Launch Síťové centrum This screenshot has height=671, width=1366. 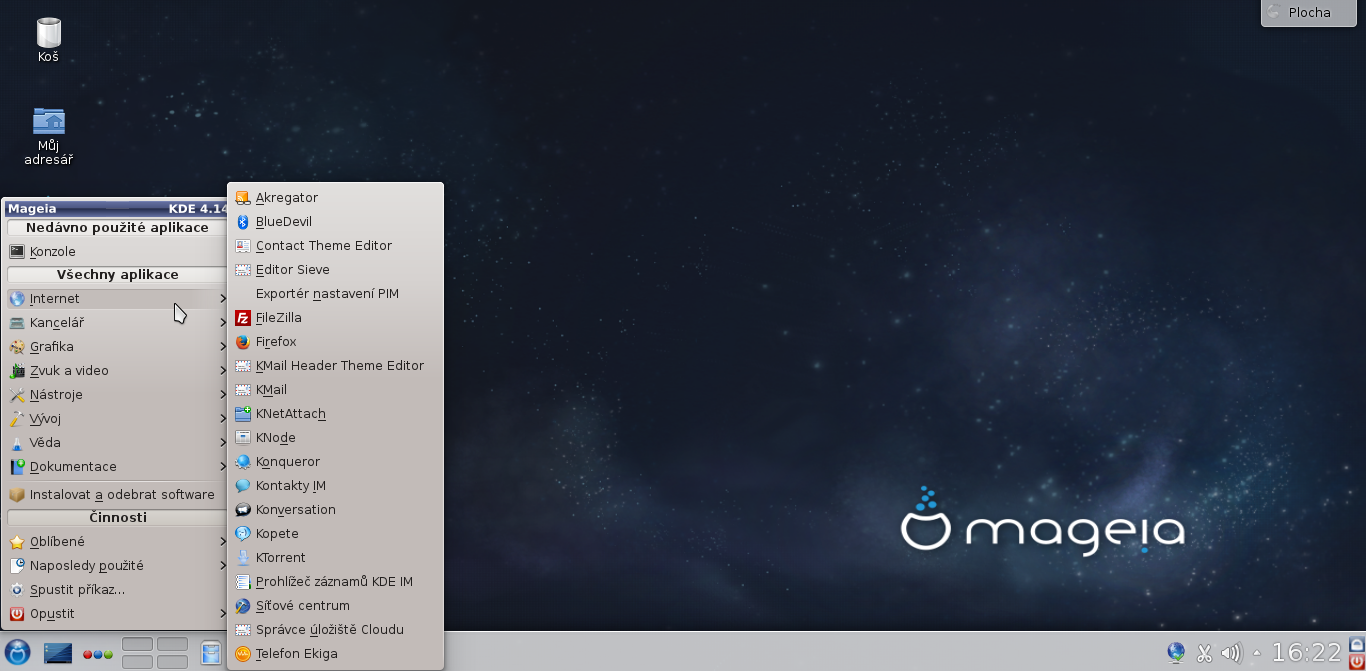point(335,606)
